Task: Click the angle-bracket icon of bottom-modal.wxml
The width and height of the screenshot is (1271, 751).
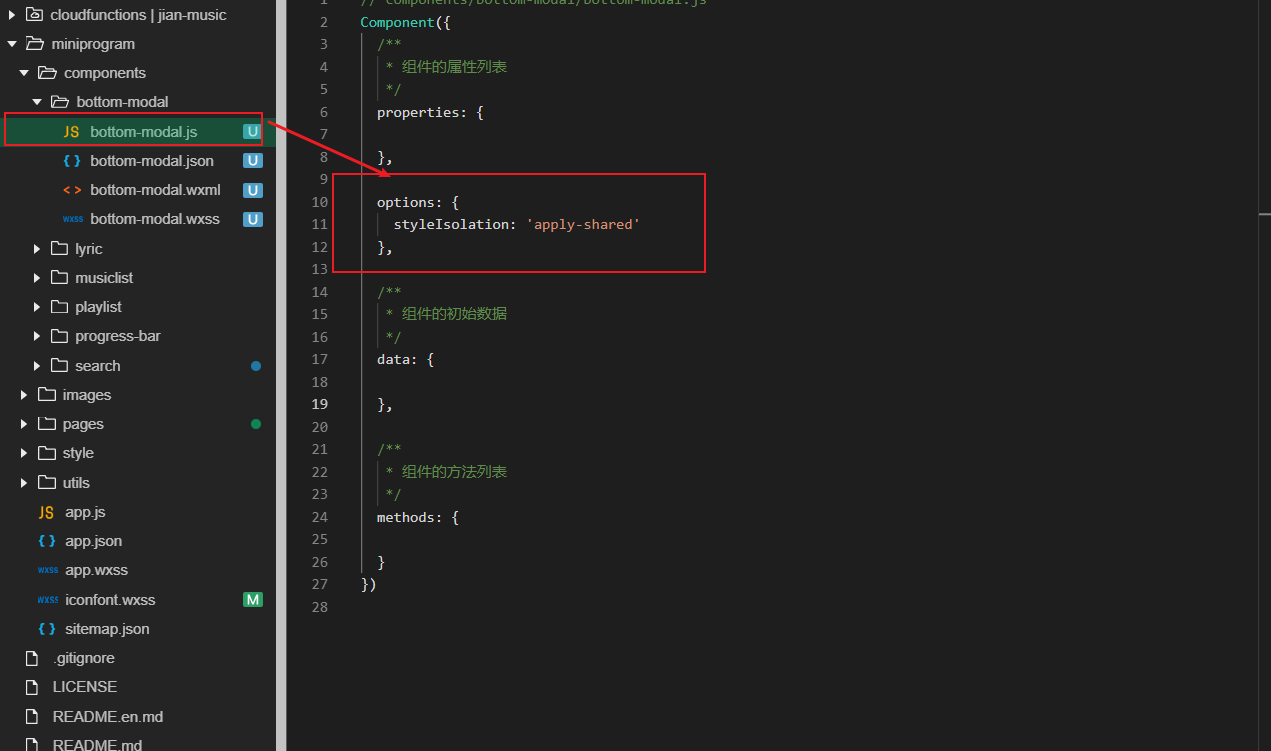Action: (71, 190)
